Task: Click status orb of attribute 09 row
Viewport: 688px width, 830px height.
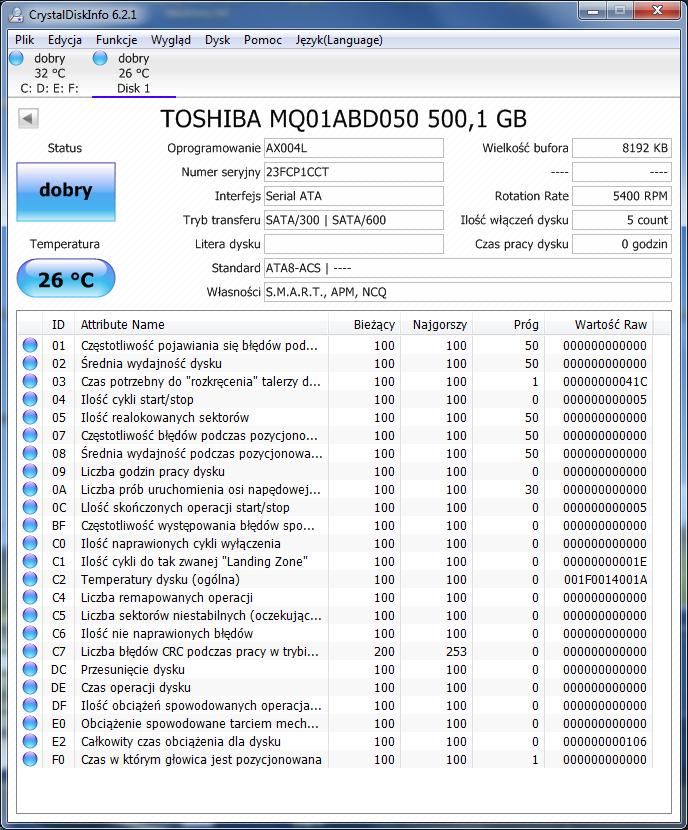Action: (x=30, y=471)
